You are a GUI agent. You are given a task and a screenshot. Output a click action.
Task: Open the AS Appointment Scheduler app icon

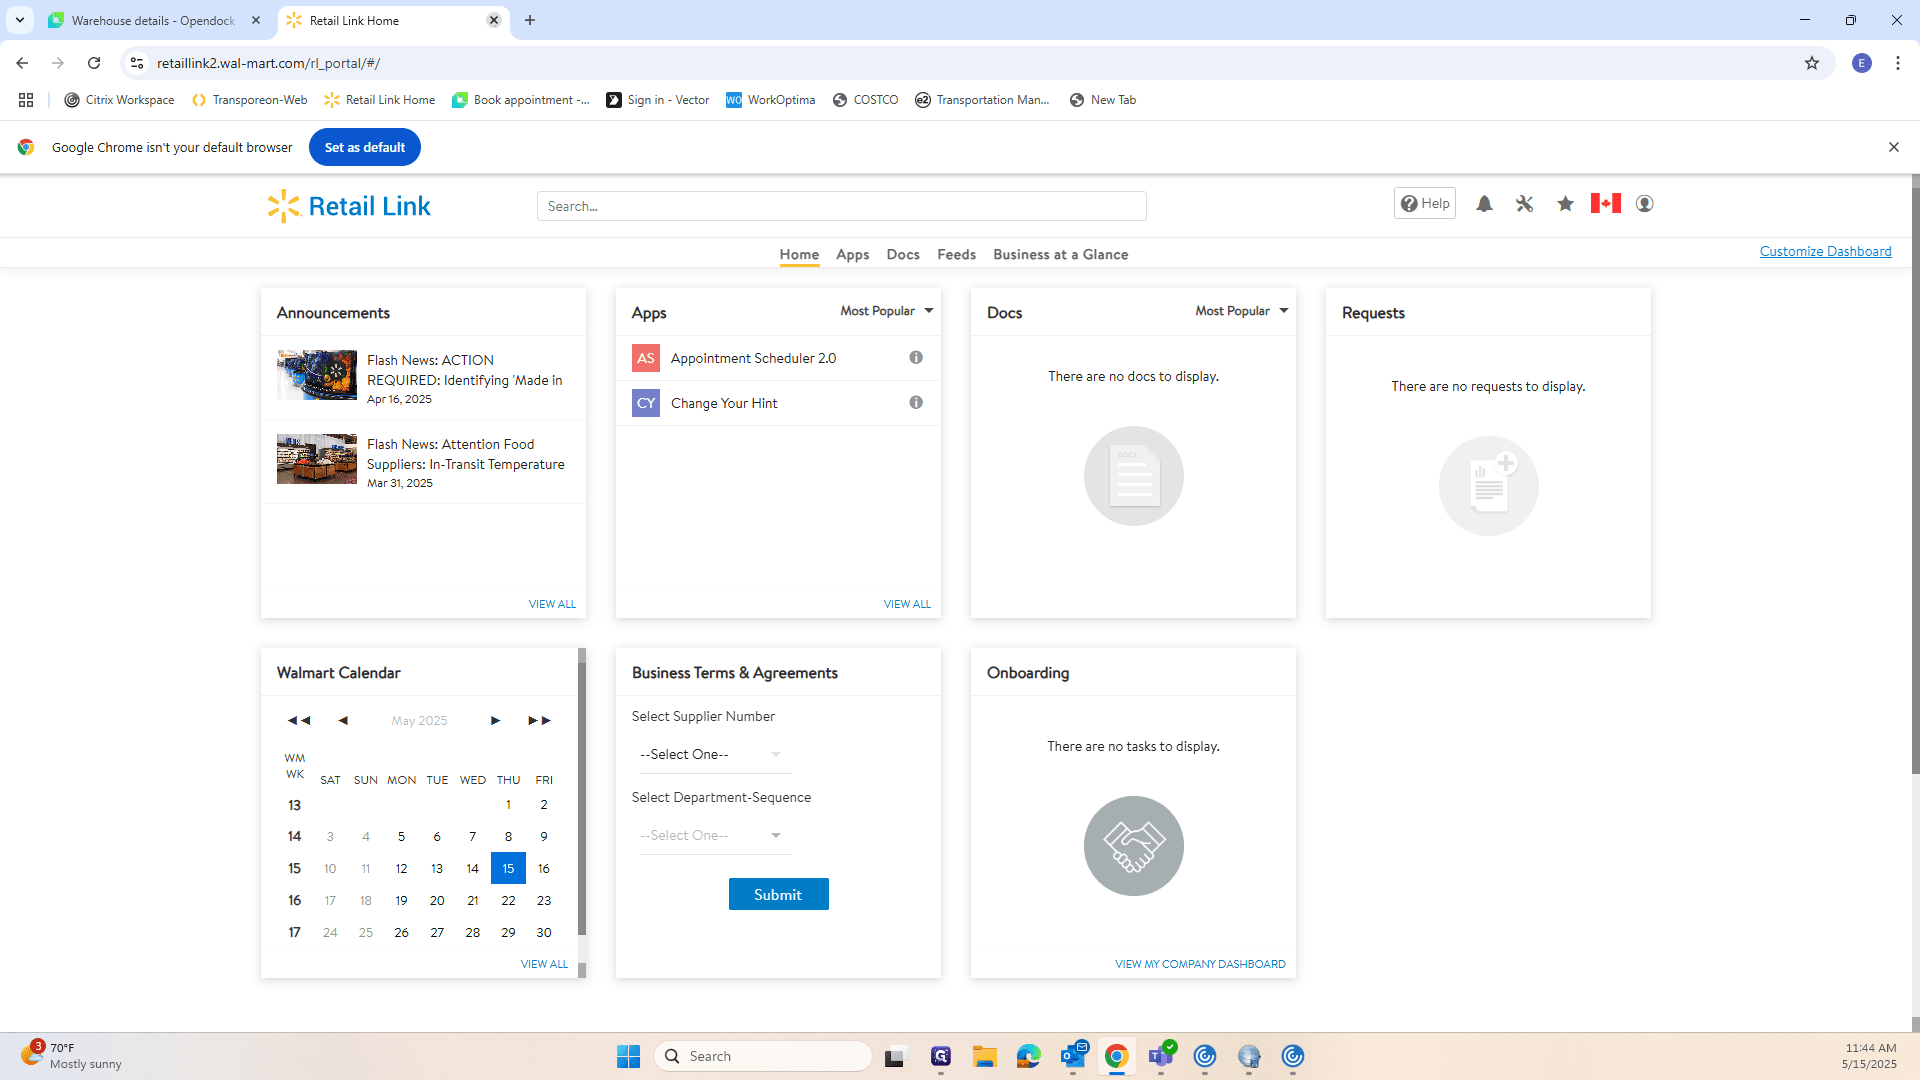646,358
